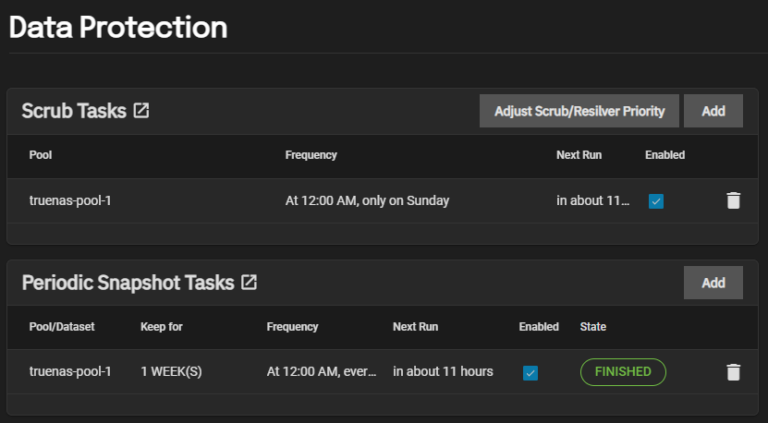The height and width of the screenshot is (423, 768).
Task: Open Periodic Snapshot Tasks external link icon
Action: coord(249,283)
